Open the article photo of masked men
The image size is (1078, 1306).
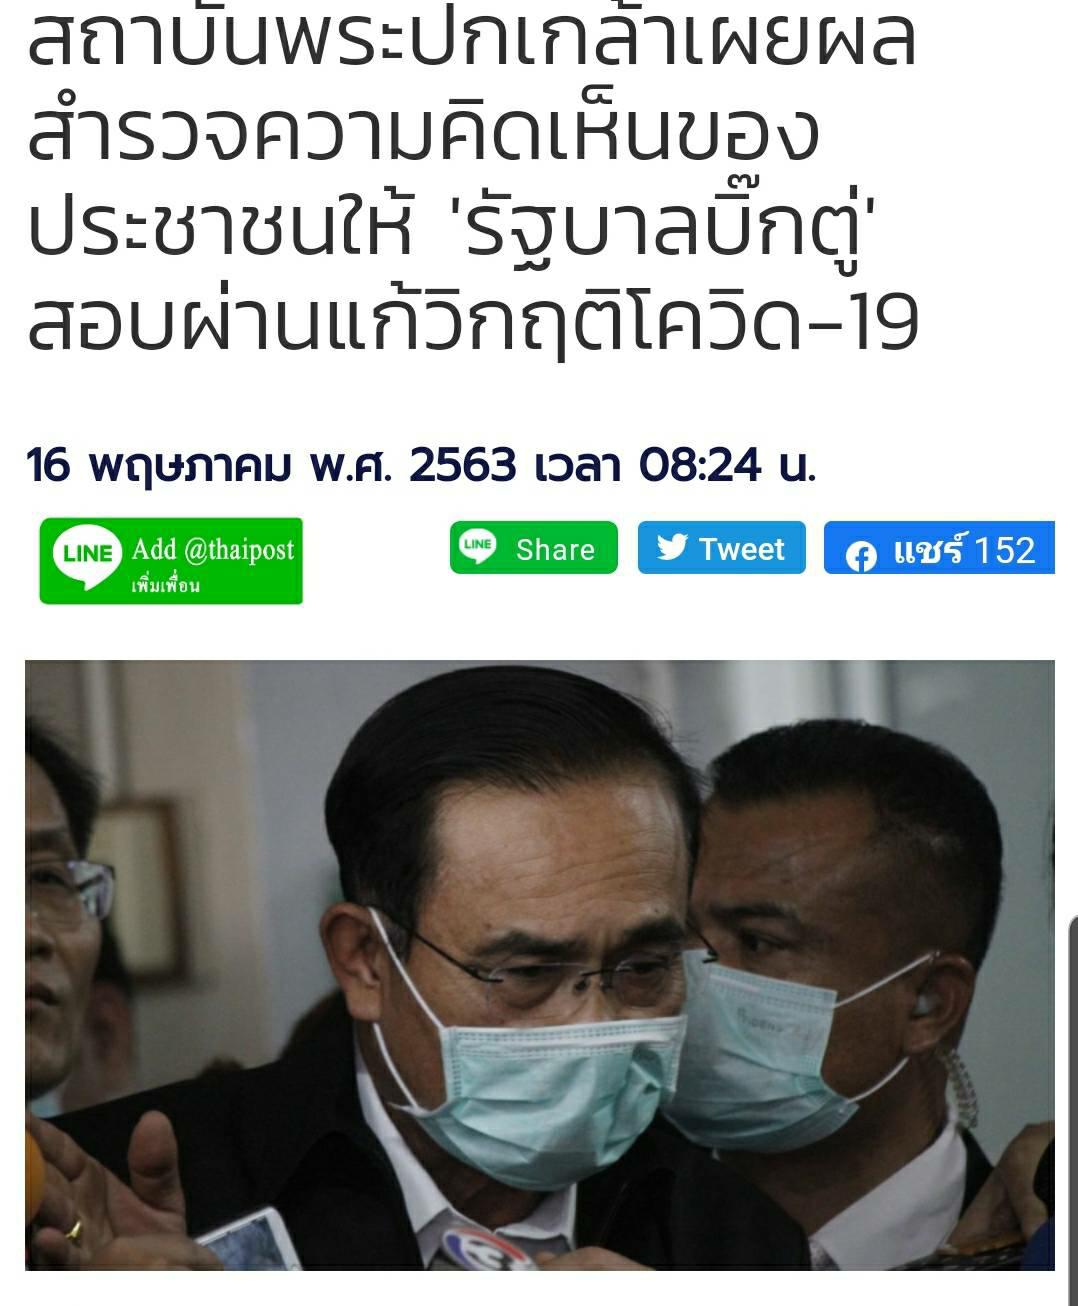tap(540, 965)
